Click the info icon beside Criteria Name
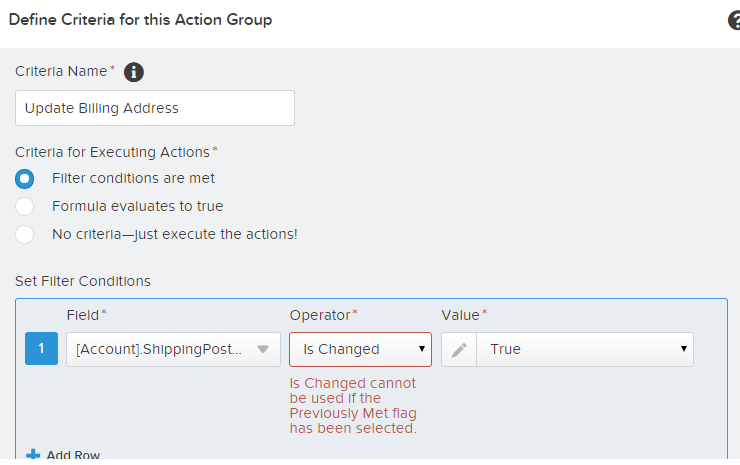The height and width of the screenshot is (465, 740). pos(133,72)
